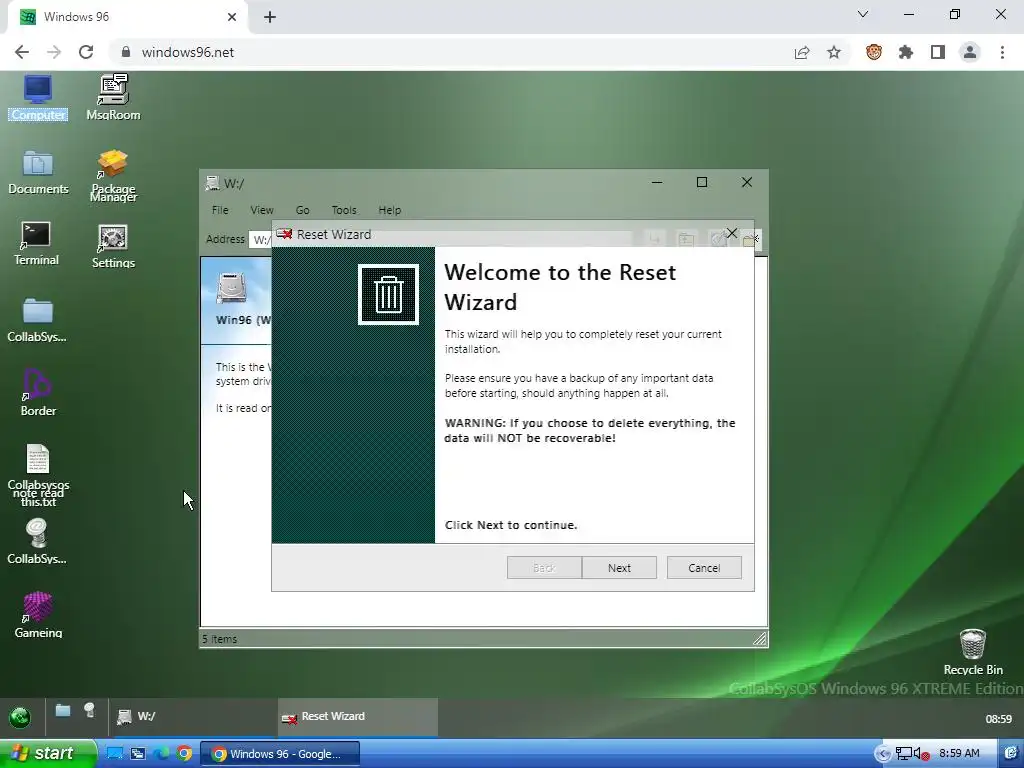Click the switch windows icon in XP quick launch
Image resolution: width=1024 pixels, height=768 pixels.
[x=138, y=754]
